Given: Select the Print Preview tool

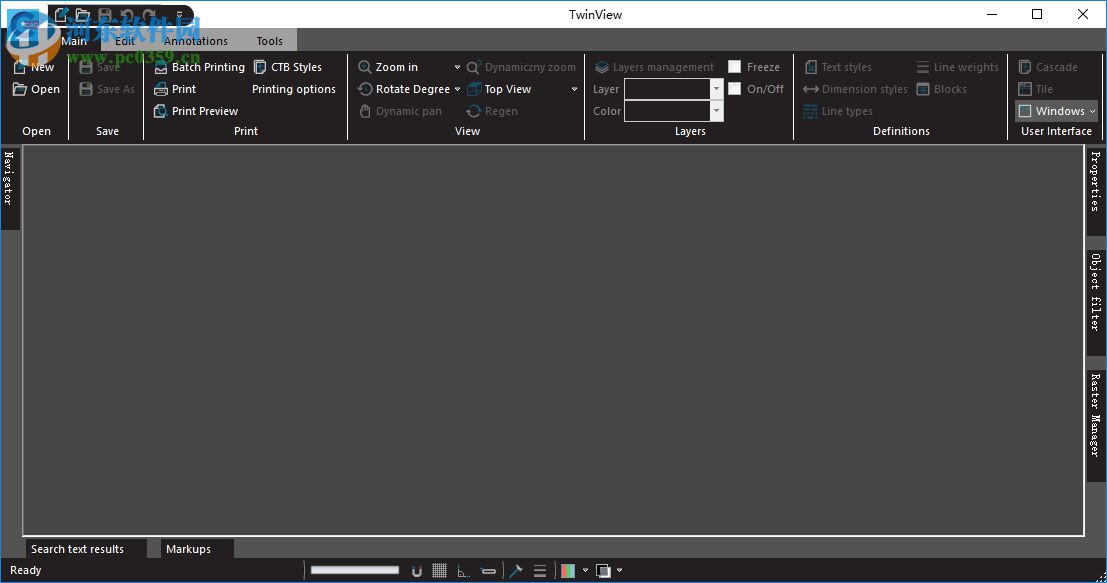Looking at the screenshot, I should tap(203, 111).
